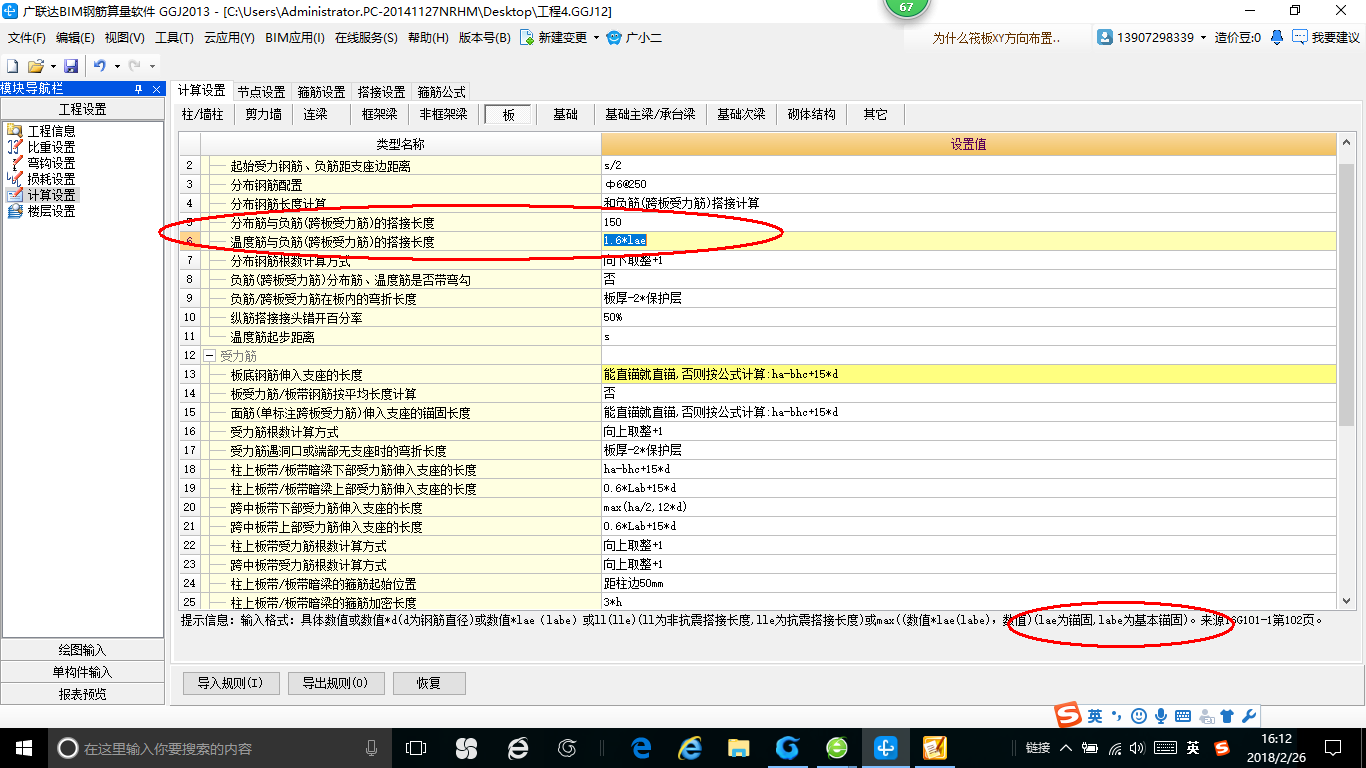
Task: Open the Undo history dropdown arrow
Action: point(117,66)
